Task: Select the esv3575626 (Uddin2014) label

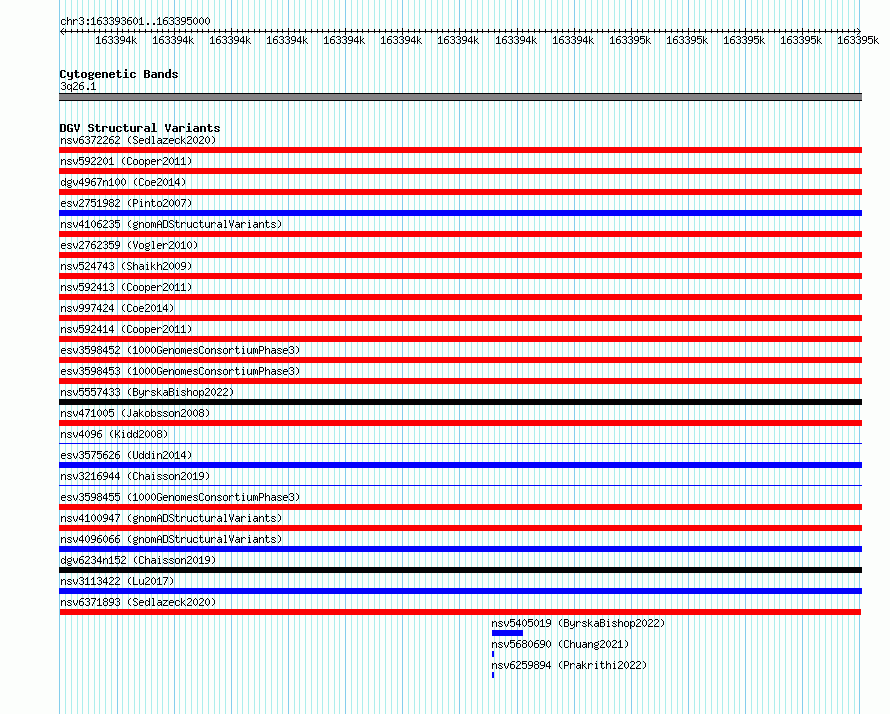Action: pyautogui.click(x=126, y=455)
